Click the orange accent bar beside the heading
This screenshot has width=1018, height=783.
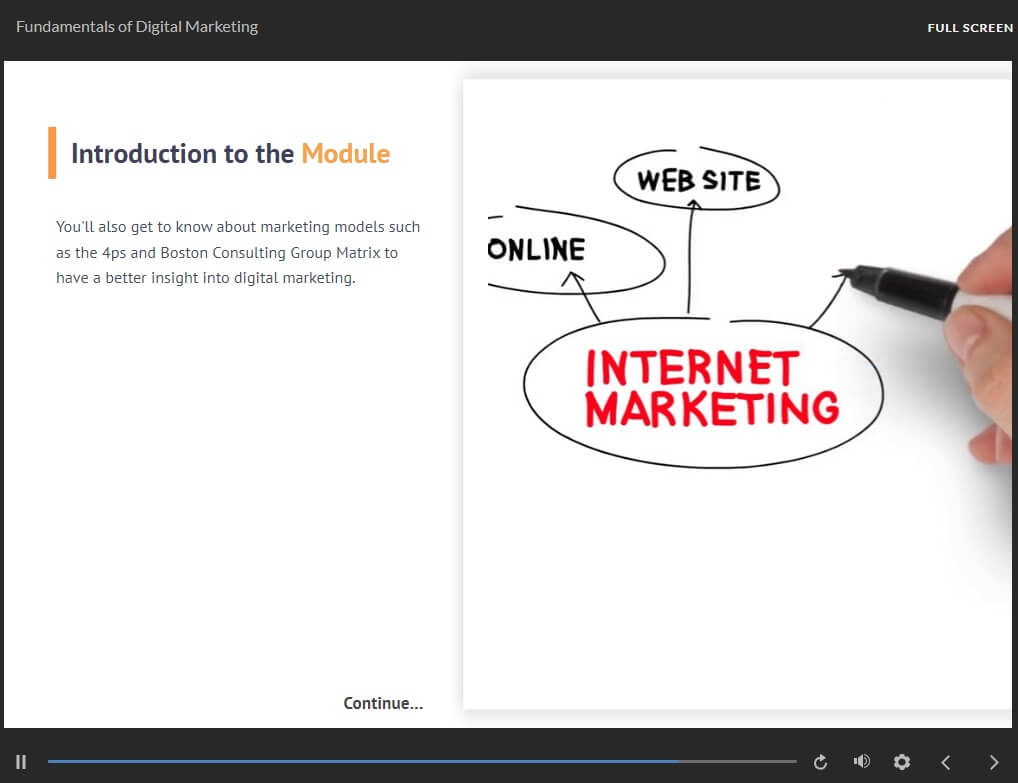click(x=52, y=153)
